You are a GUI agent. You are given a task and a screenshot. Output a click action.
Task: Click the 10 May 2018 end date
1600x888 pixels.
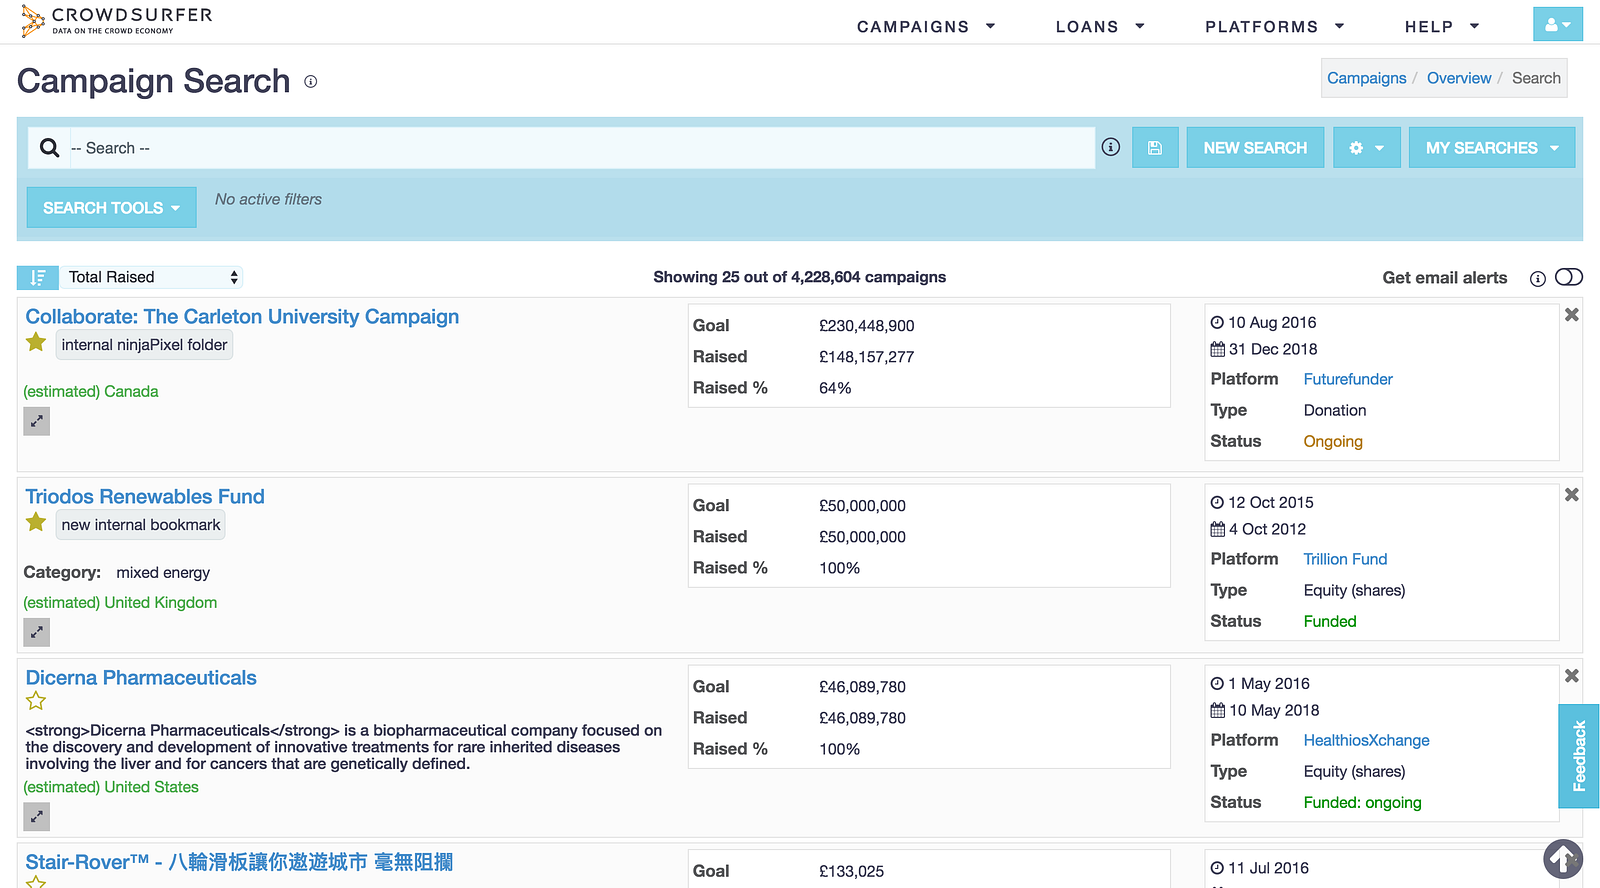click(x=1273, y=710)
